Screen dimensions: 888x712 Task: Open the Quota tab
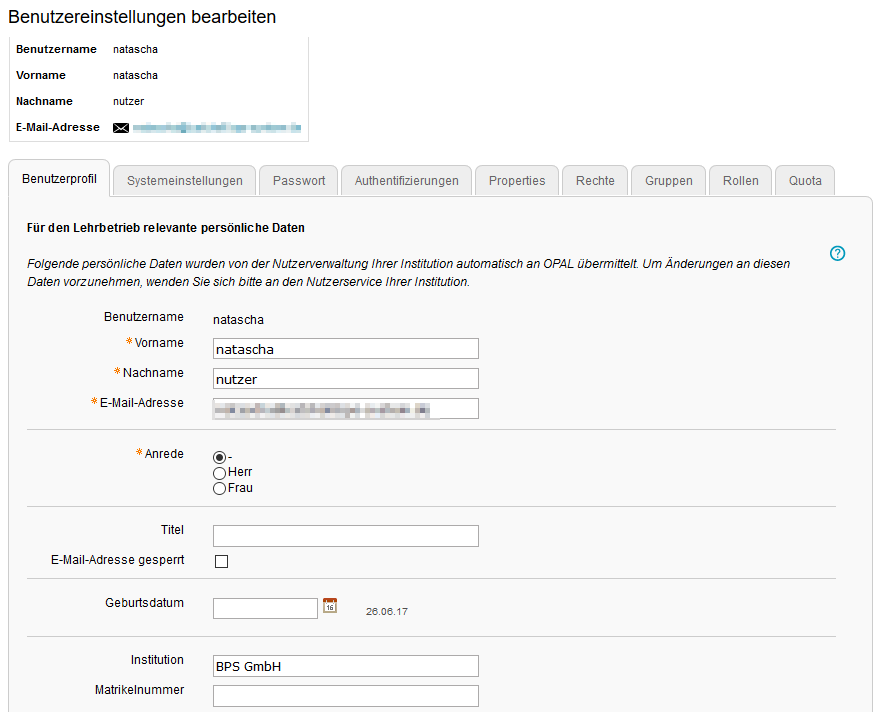coord(804,180)
